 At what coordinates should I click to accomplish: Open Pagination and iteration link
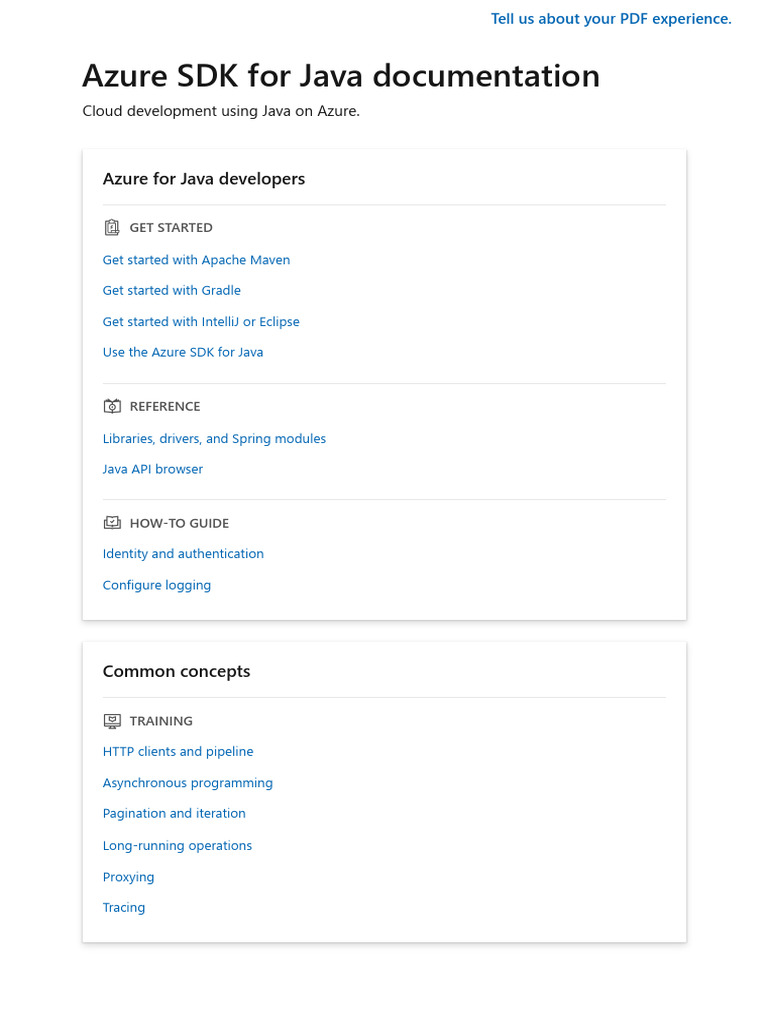click(174, 814)
